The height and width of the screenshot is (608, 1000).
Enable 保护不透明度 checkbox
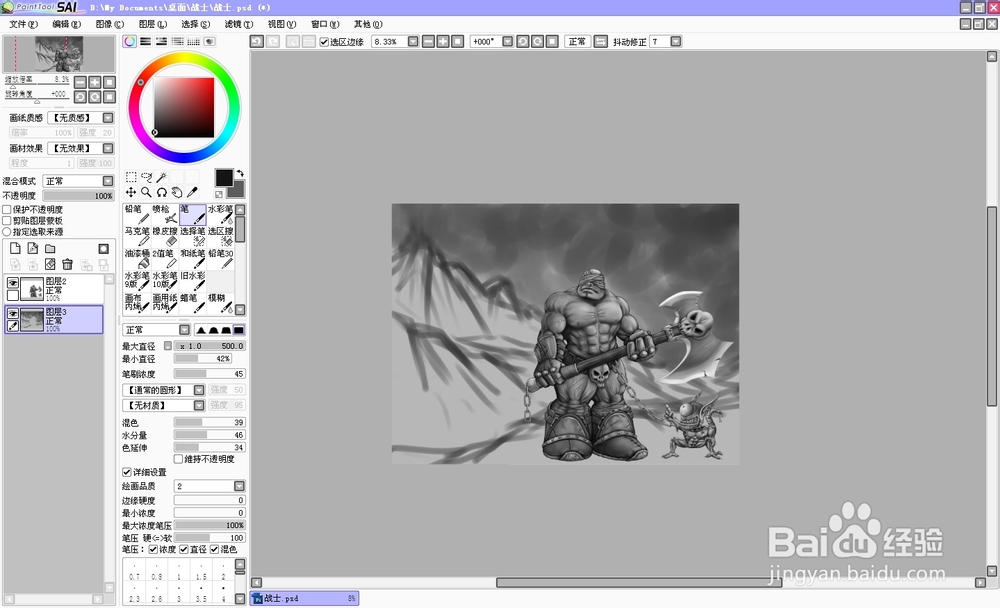[x=7, y=209]
